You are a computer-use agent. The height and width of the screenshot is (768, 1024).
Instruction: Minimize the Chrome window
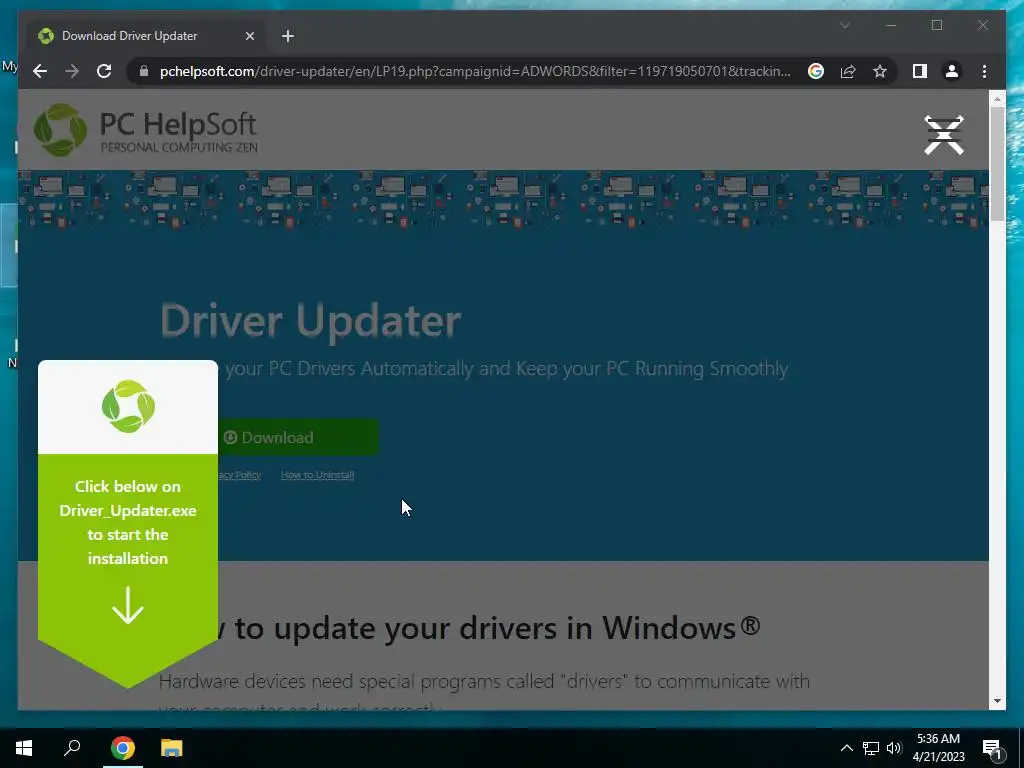click(891, 25)
